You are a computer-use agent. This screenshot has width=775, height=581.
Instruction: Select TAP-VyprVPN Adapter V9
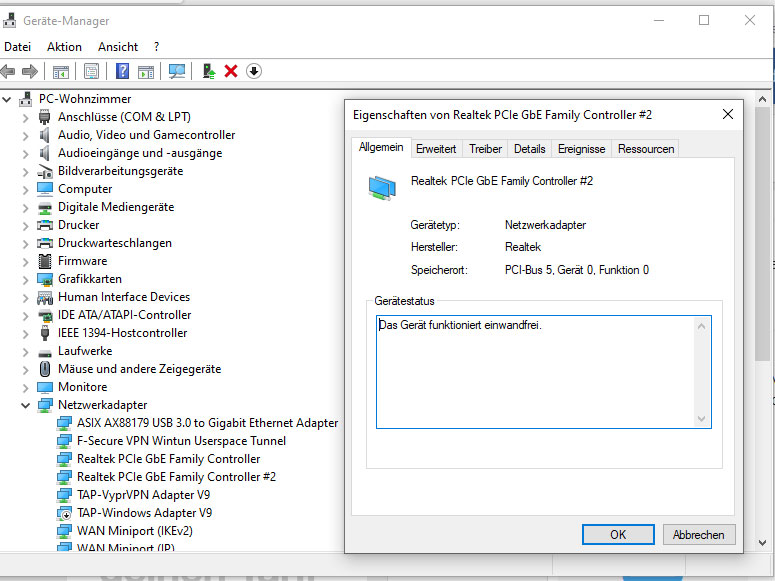[x=143, y=495]
